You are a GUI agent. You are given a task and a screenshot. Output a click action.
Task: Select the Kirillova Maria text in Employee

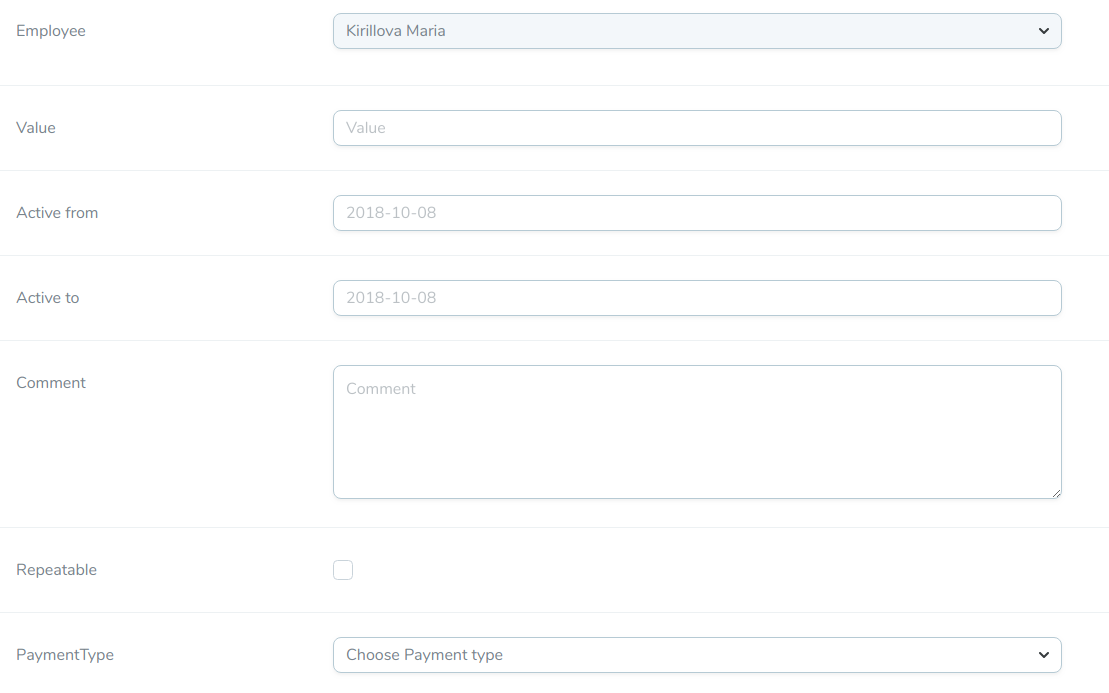pyautogui.click(x=396, y=31)
